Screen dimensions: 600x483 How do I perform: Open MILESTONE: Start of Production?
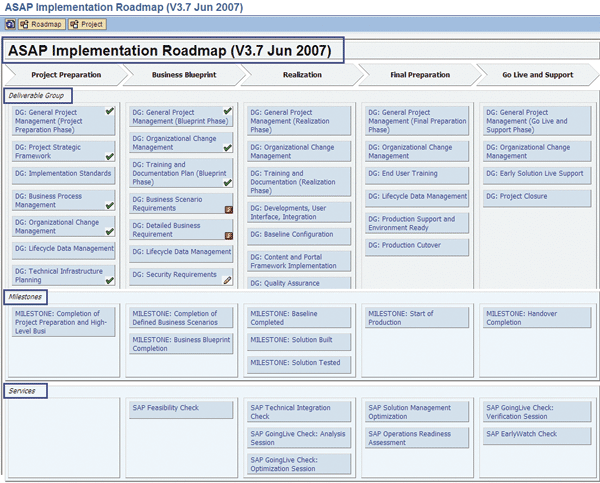click(x=417, y=318)
